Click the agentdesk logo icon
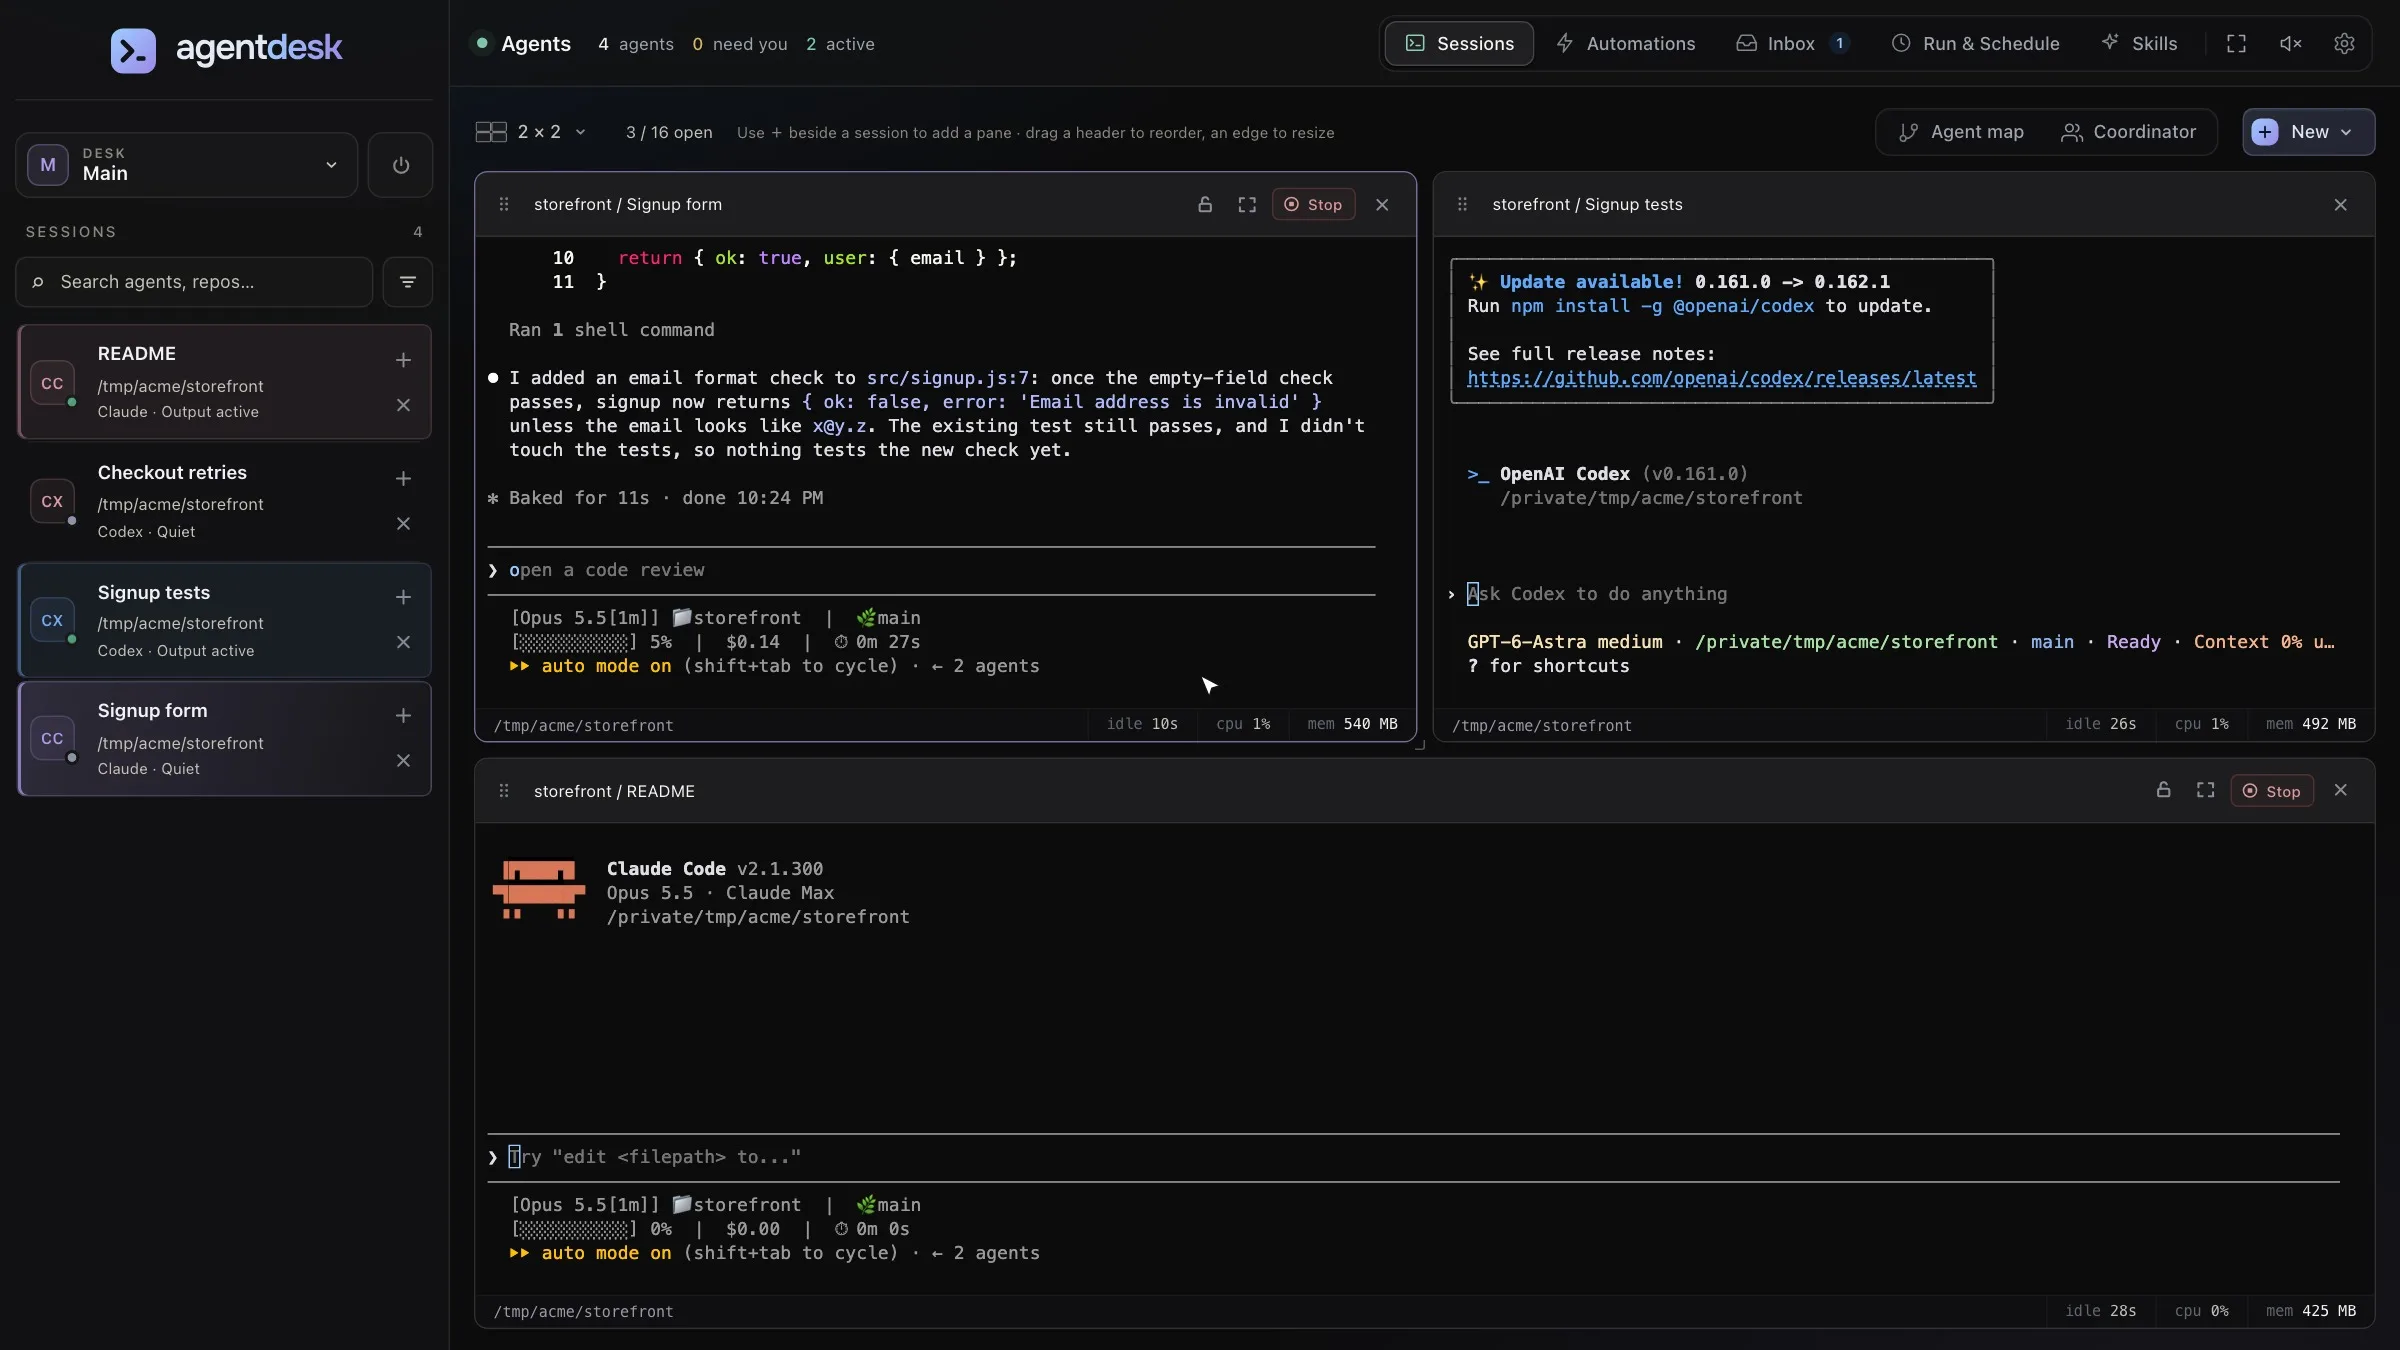Image resolution: width=2400 pixels, height=1350 pixels. (x=133, y=50)
